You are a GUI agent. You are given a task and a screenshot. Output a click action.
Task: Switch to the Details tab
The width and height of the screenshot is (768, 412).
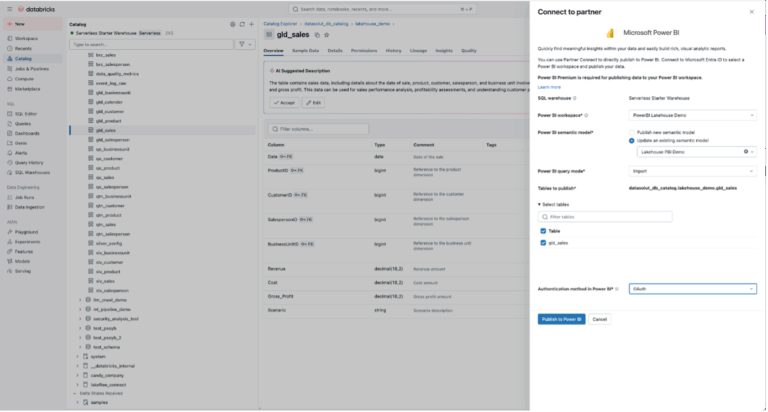pyautogui.click(x=335, y=50)
